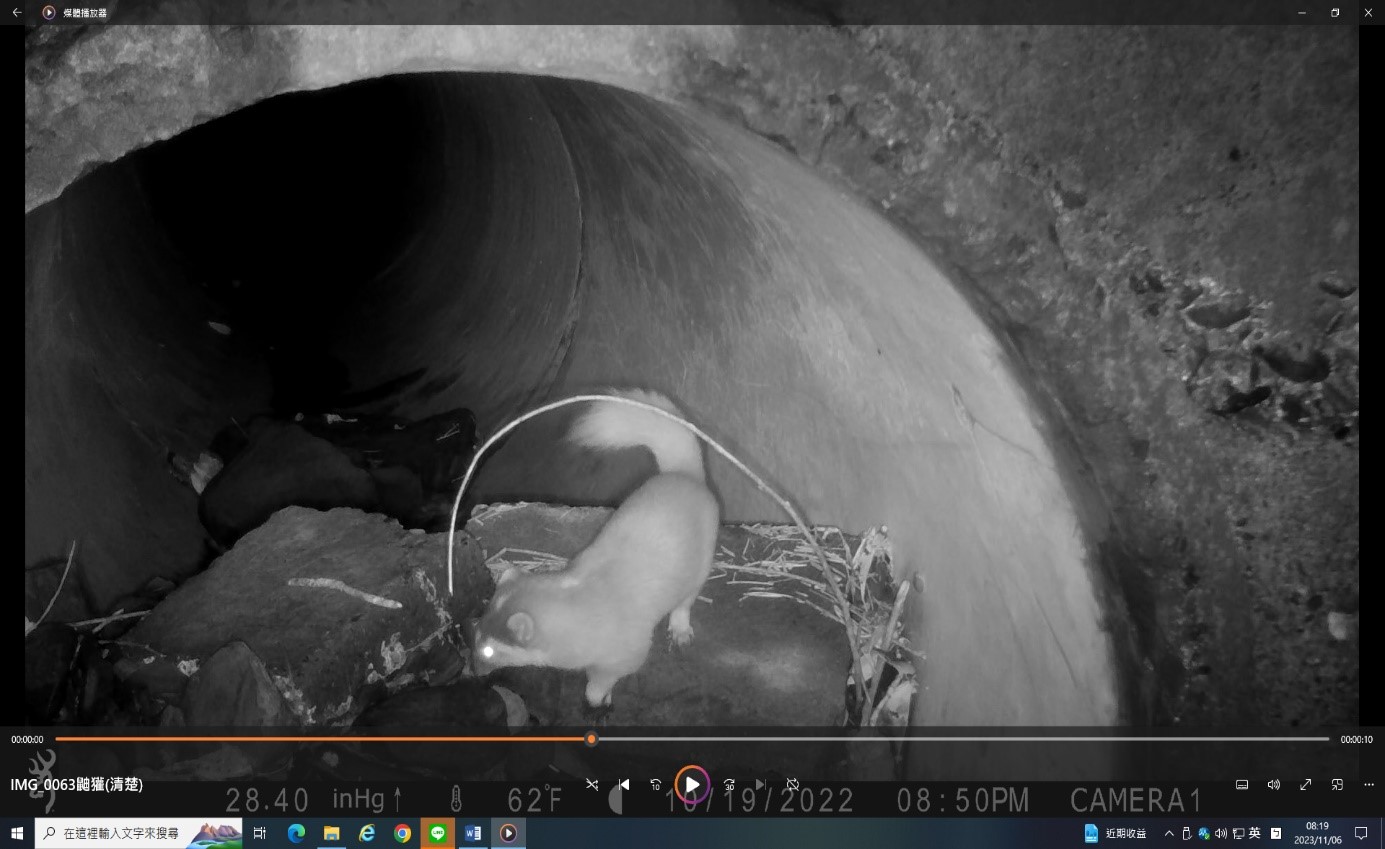Click the video seek bar handle

click(x=591, y=739)
